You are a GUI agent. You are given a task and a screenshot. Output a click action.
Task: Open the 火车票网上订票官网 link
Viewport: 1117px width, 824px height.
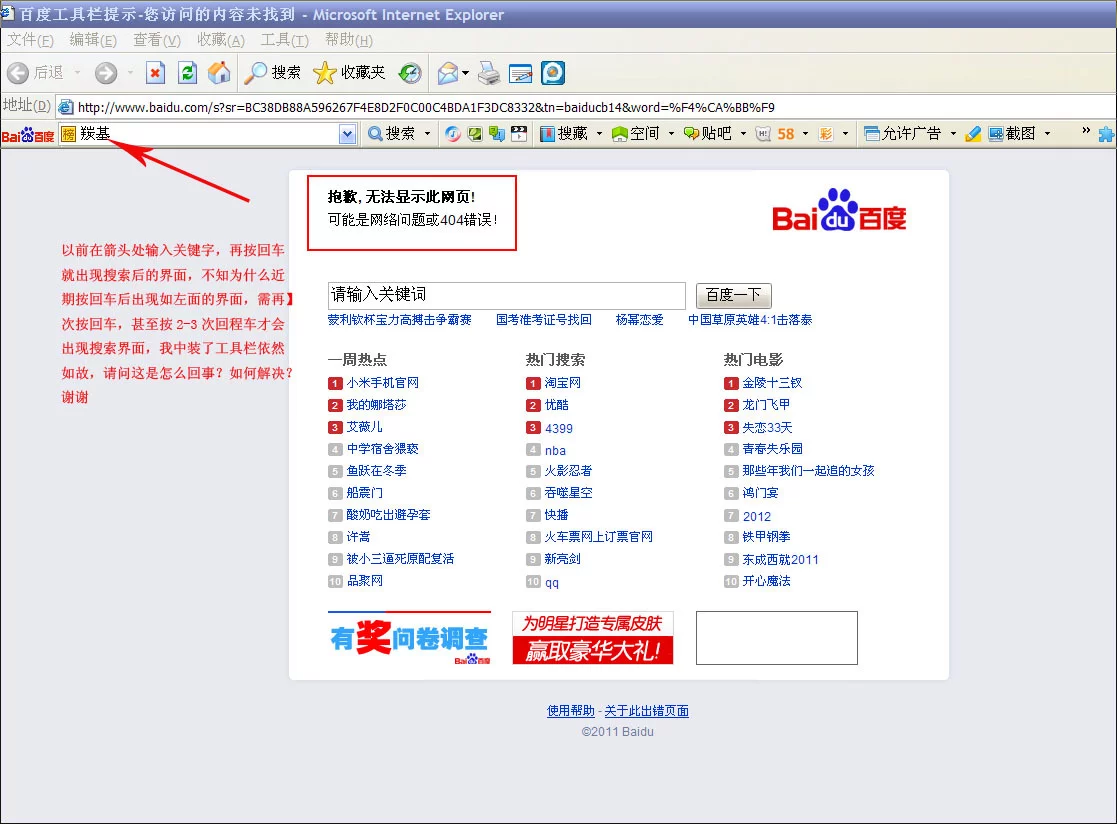coord(598,537)
